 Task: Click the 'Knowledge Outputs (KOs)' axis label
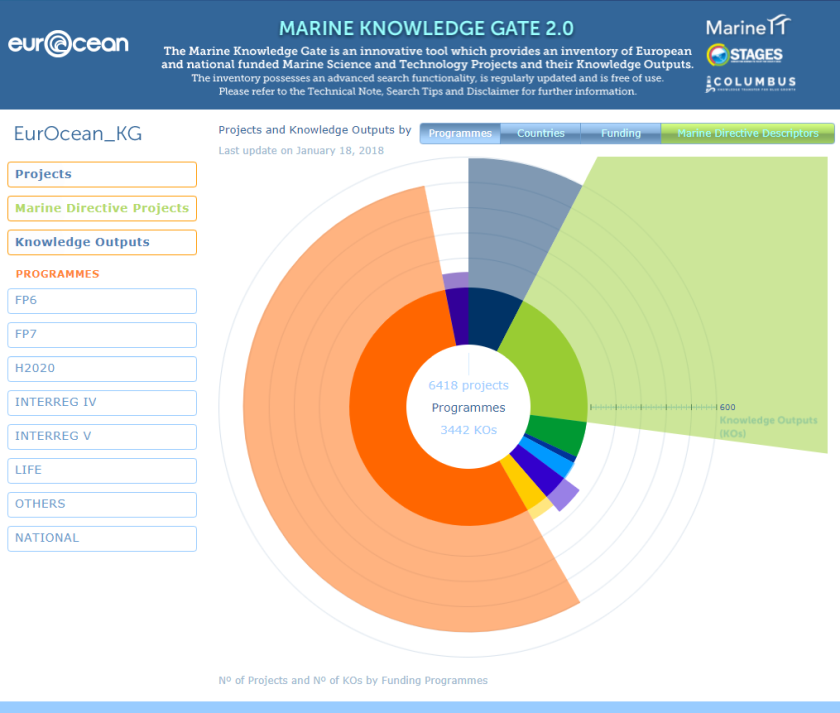tap(768, 426)
